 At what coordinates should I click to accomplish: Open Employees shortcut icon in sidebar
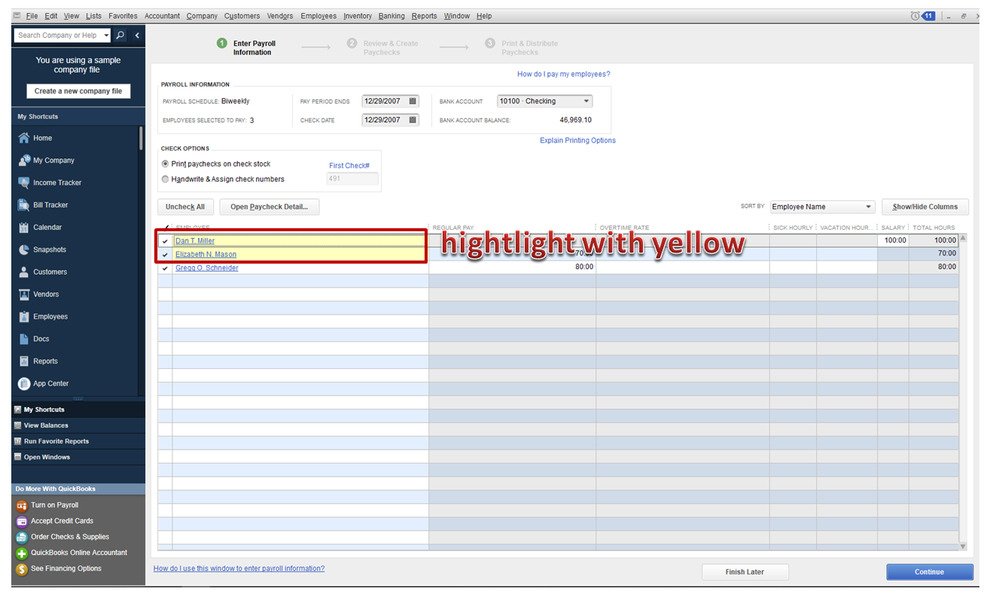click(24, 316)
